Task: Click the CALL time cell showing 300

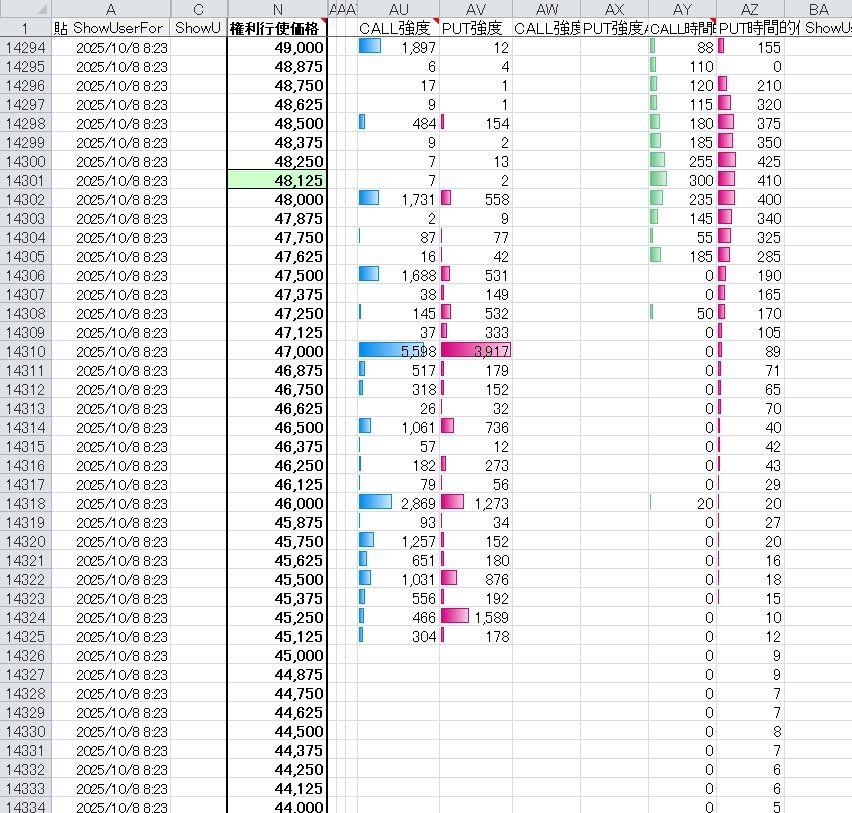Action: (x=682, y=180)
